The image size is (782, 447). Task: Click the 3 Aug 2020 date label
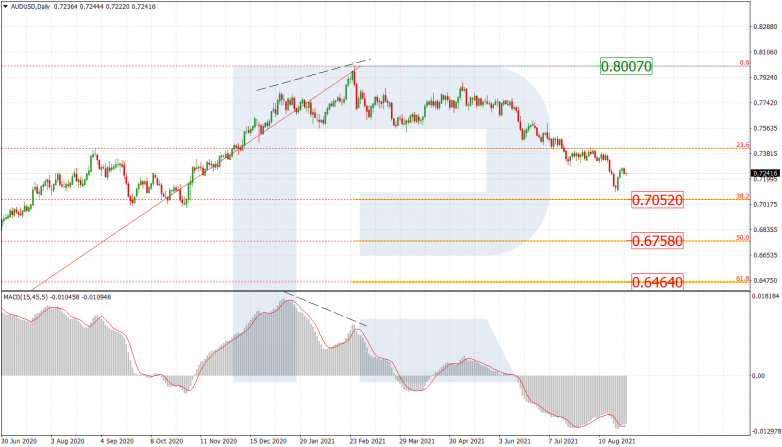tap(67, 442)
